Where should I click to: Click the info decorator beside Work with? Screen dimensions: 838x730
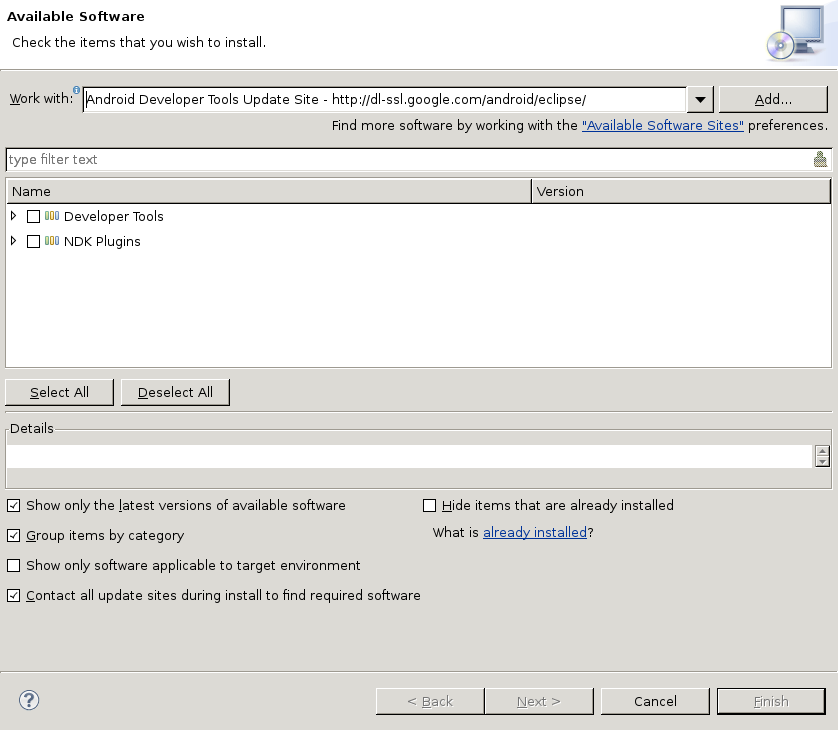pos(76,90)
